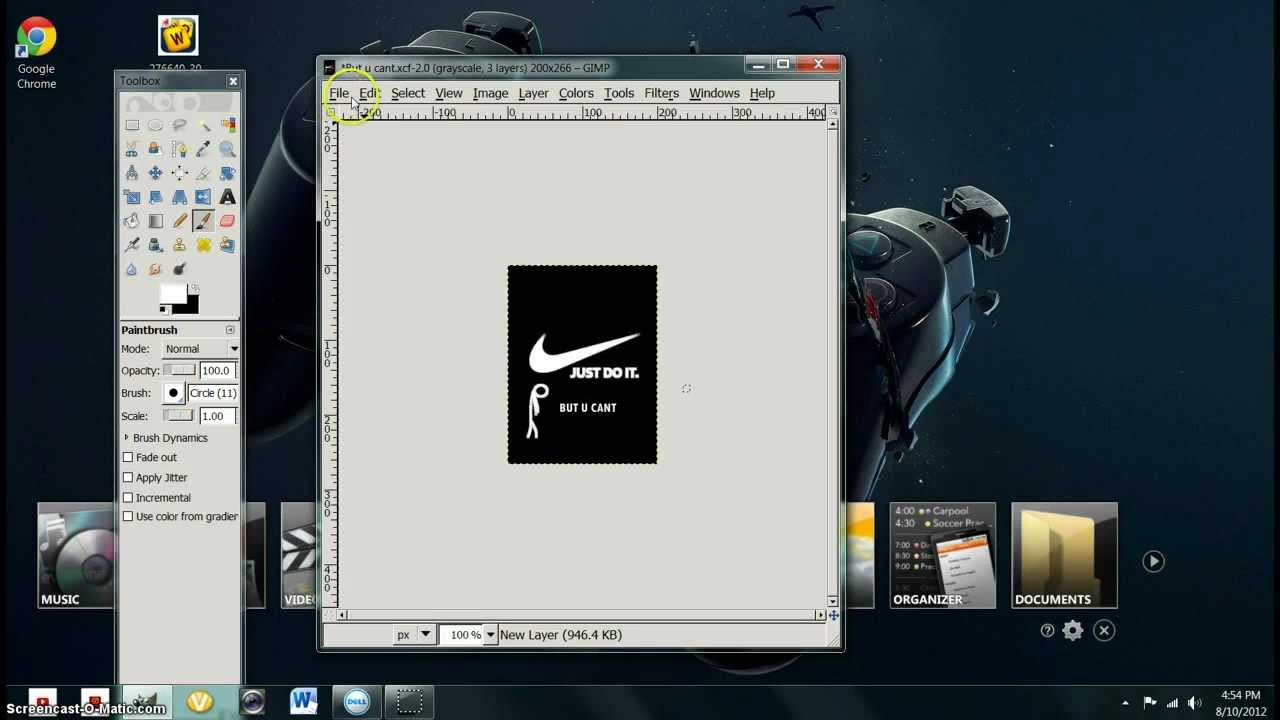Select the Scale tool

click(x=132, y=197)
